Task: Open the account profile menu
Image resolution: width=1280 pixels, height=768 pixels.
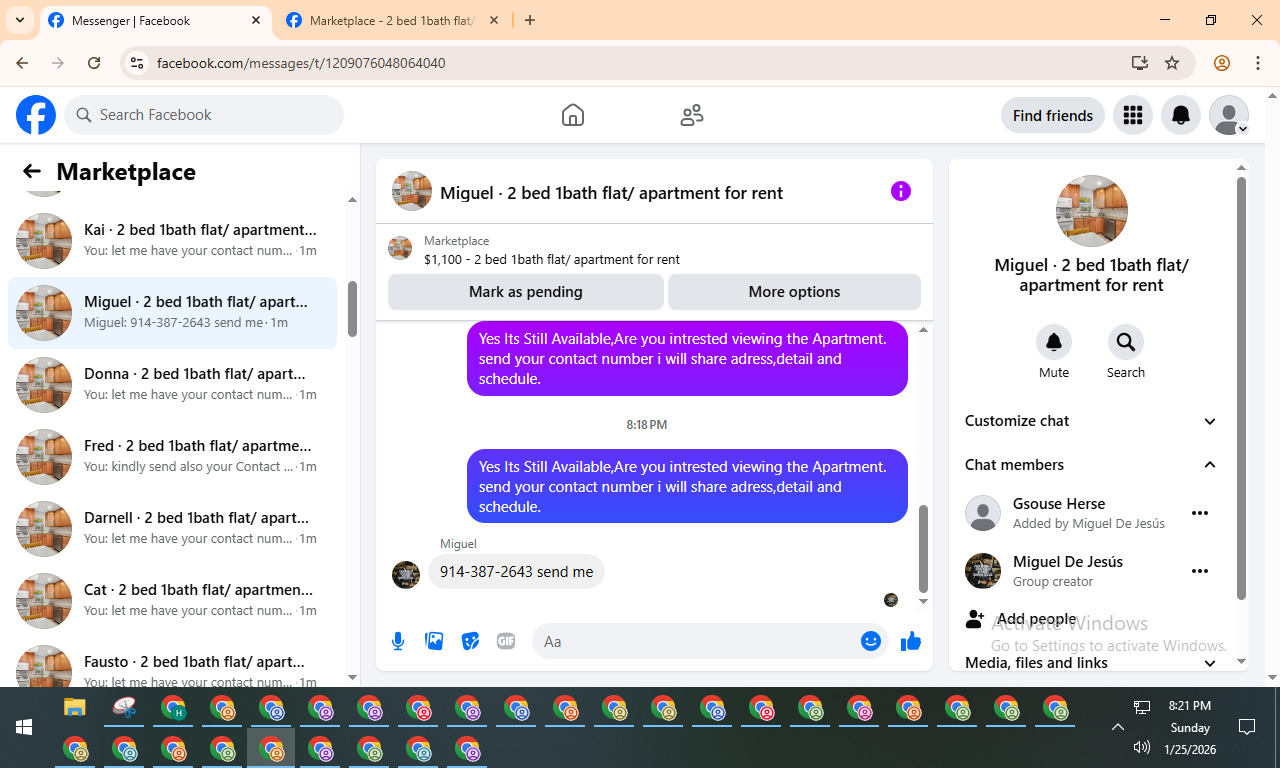Action: (1229, 115)
